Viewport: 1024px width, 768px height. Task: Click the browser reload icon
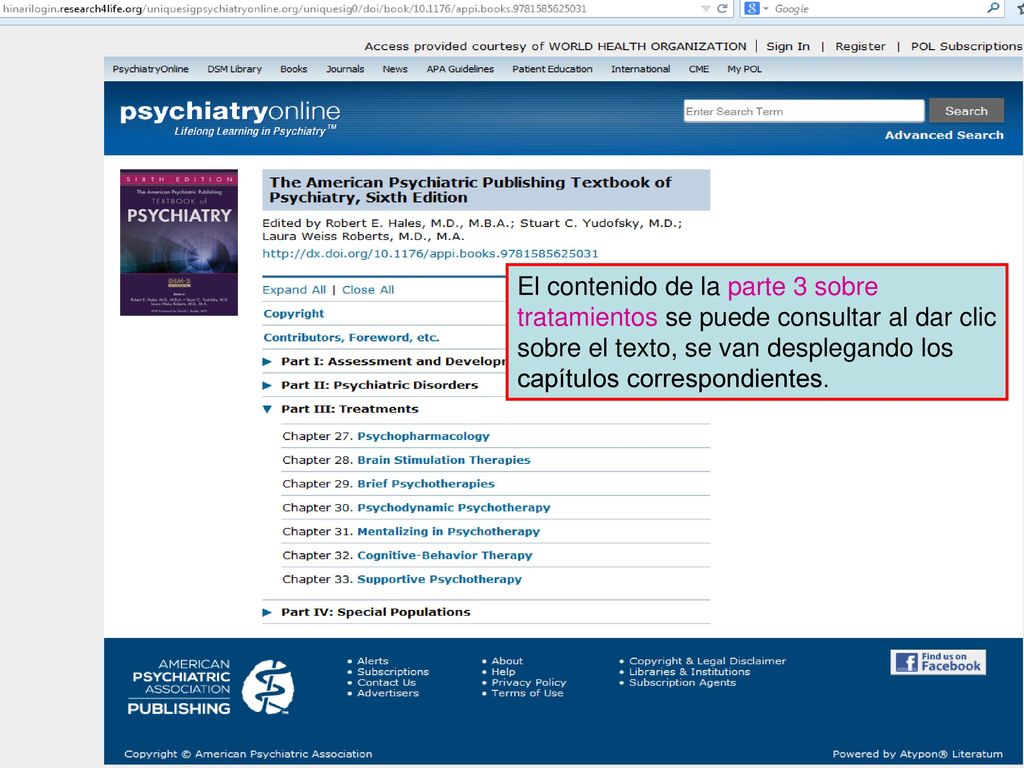tap(722, 8)
